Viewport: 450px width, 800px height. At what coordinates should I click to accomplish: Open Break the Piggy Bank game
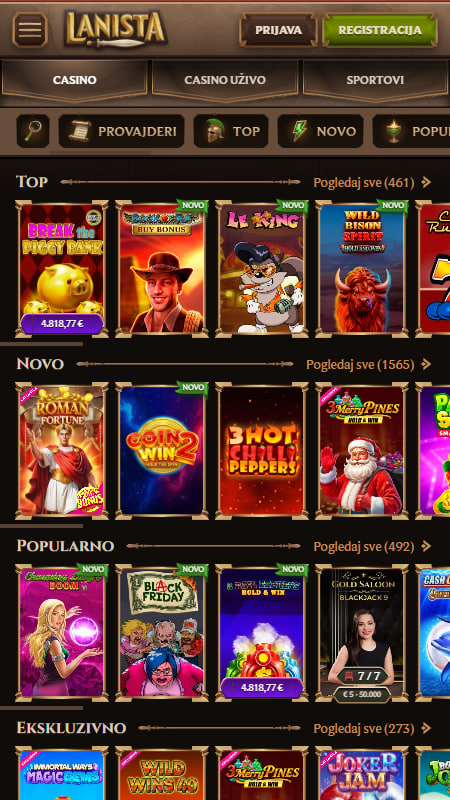point(62,269)
